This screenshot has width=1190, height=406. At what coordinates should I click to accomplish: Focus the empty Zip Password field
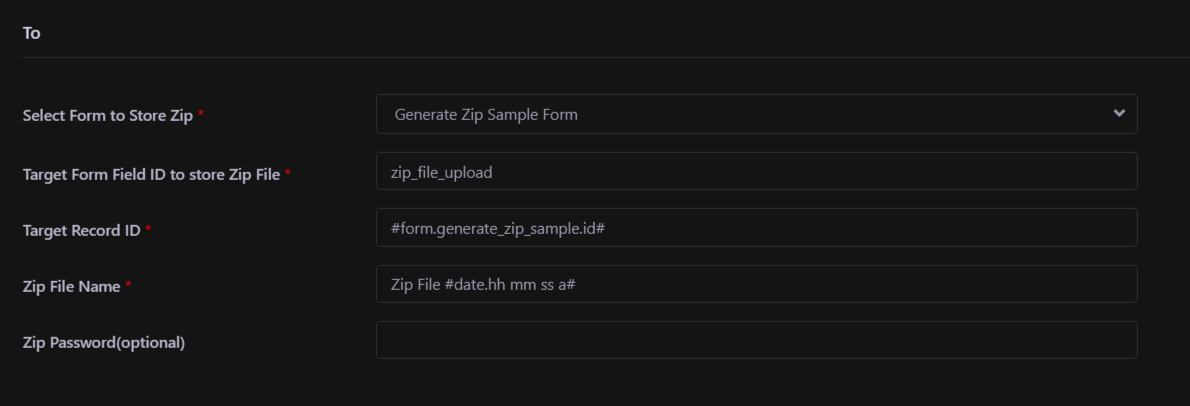756,341
